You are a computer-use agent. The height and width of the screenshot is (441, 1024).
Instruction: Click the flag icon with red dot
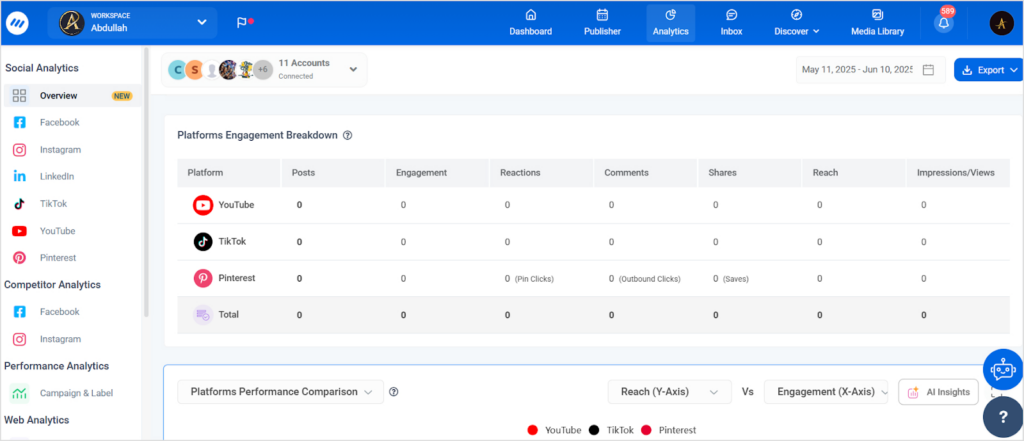244,23
